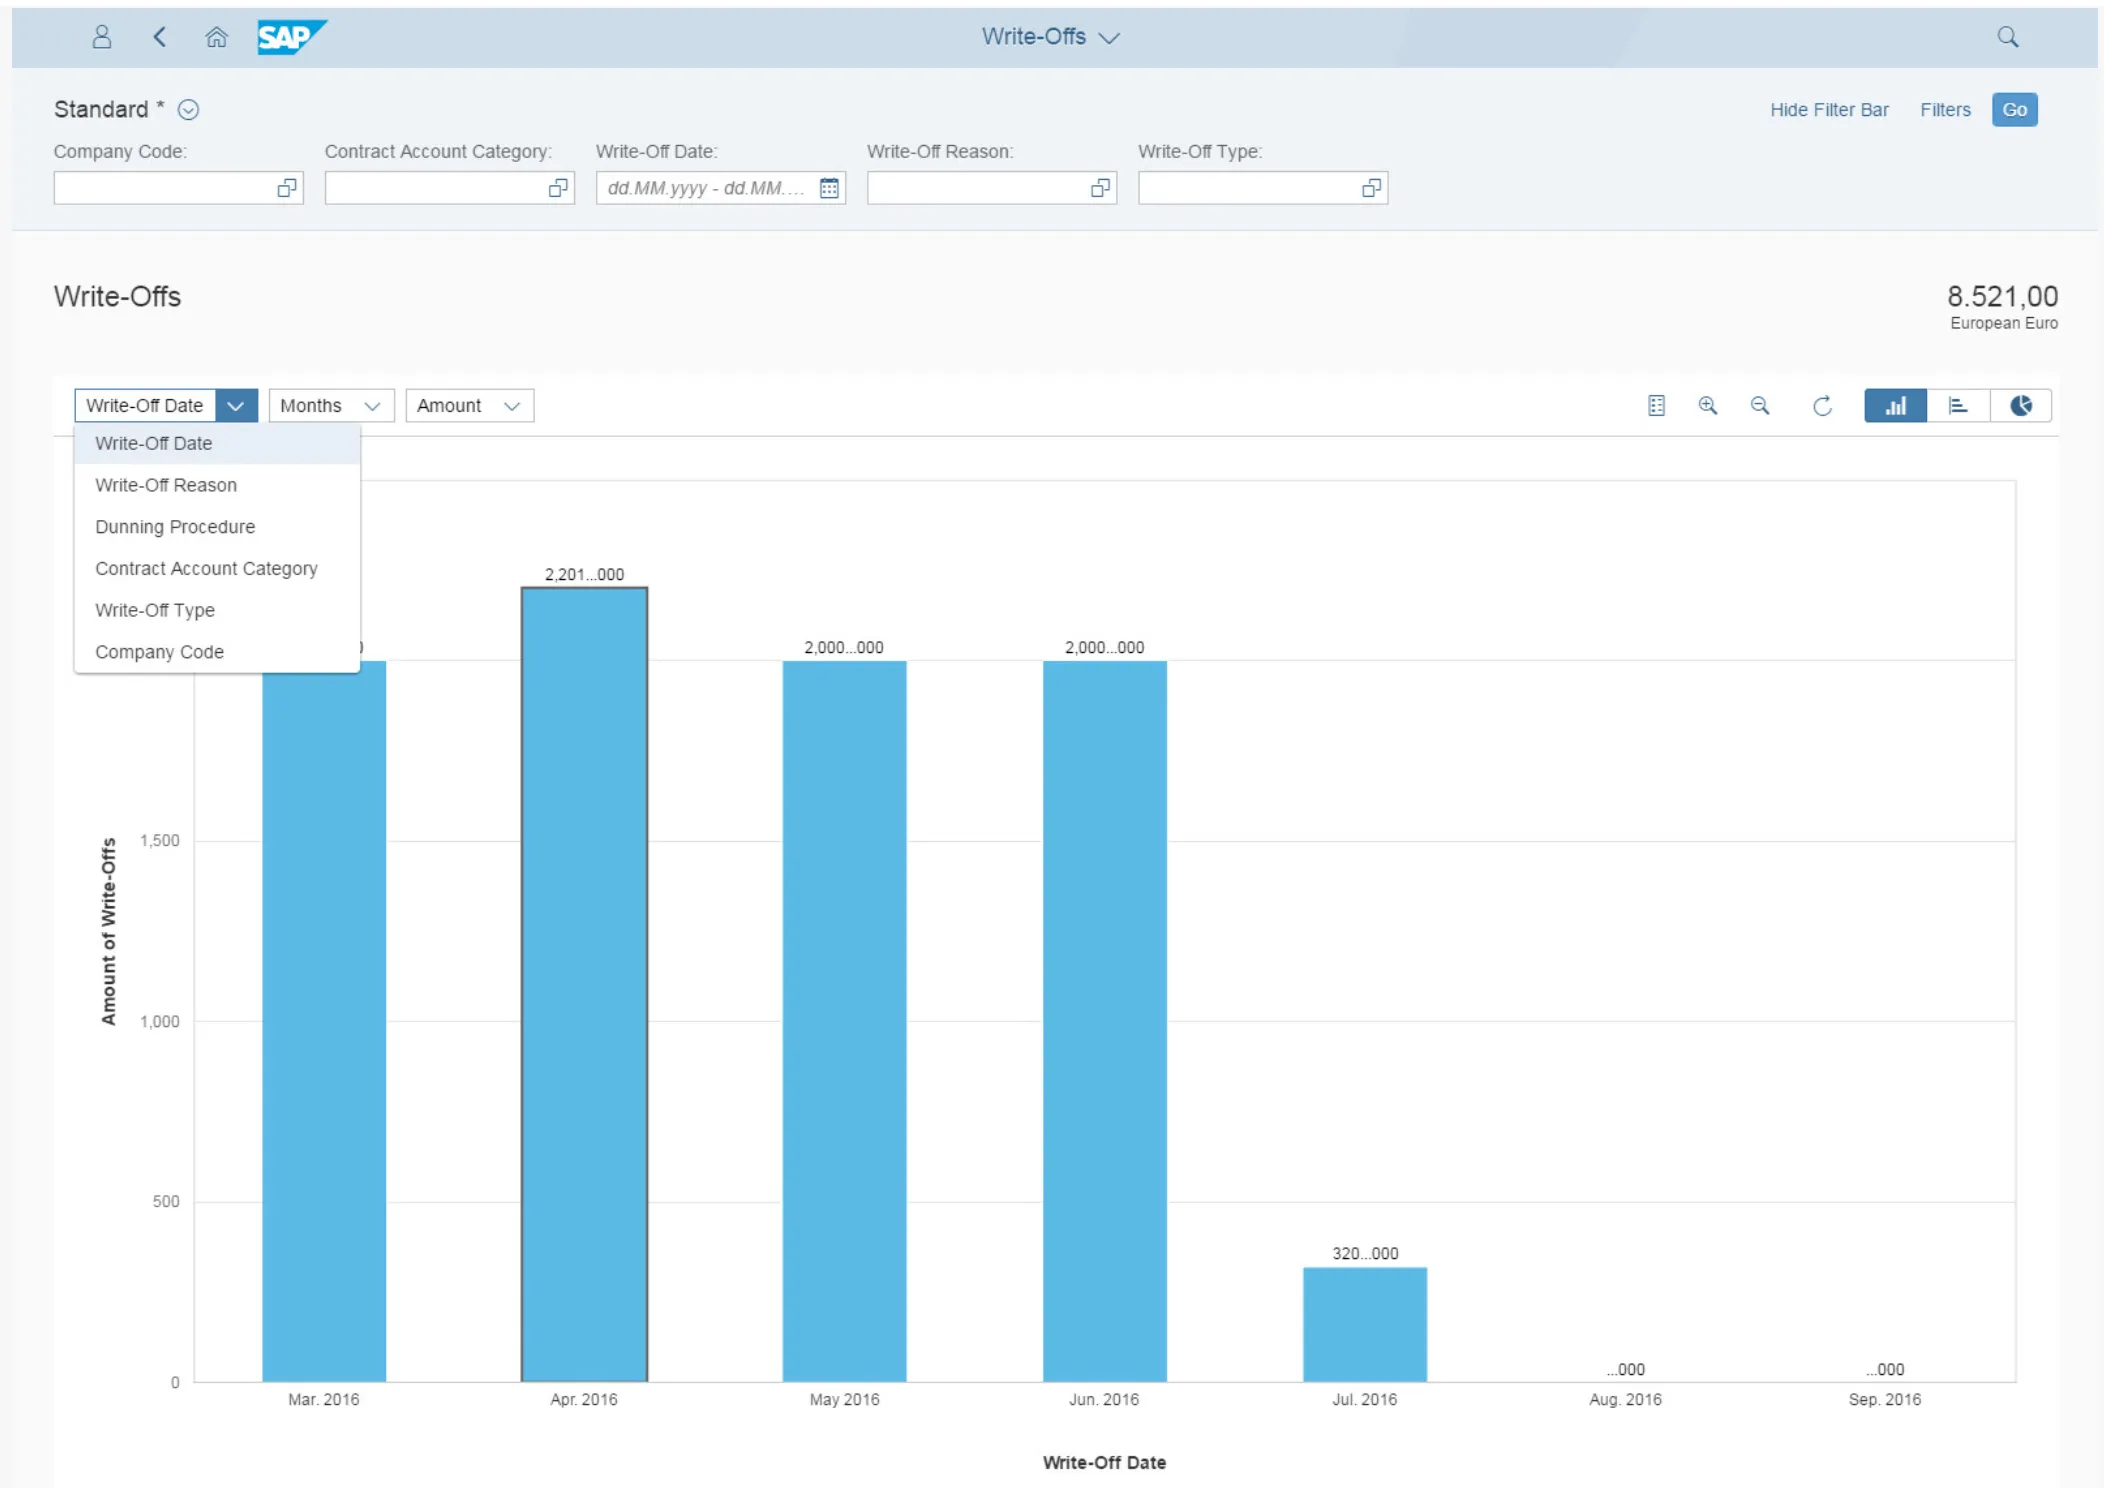Screen dimensions: 2104x1488
Task: Click the 8.521,00 total amount
Action: [x=2002, y=296]
